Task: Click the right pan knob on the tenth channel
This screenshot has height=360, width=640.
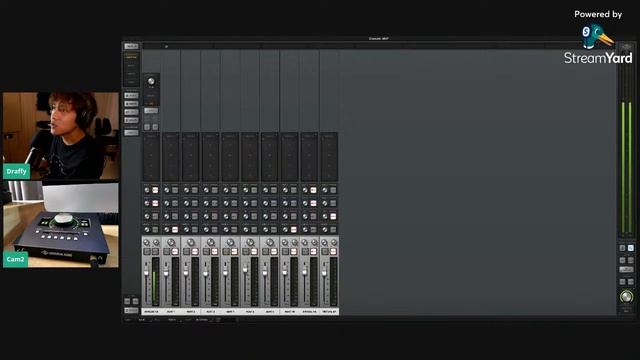Action: click(334, 243)
